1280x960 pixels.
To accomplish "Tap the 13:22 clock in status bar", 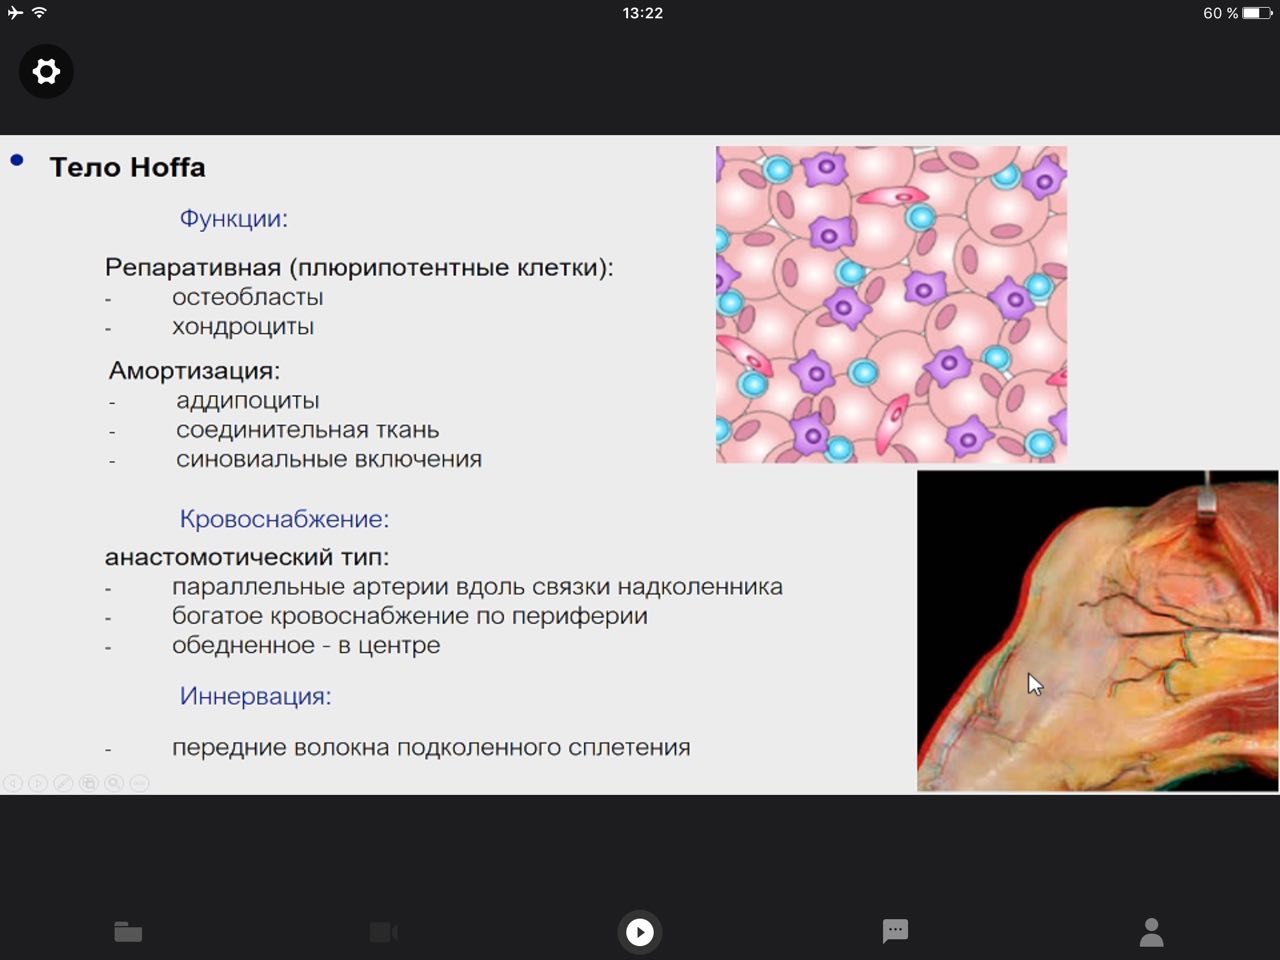I will [642, 13].
